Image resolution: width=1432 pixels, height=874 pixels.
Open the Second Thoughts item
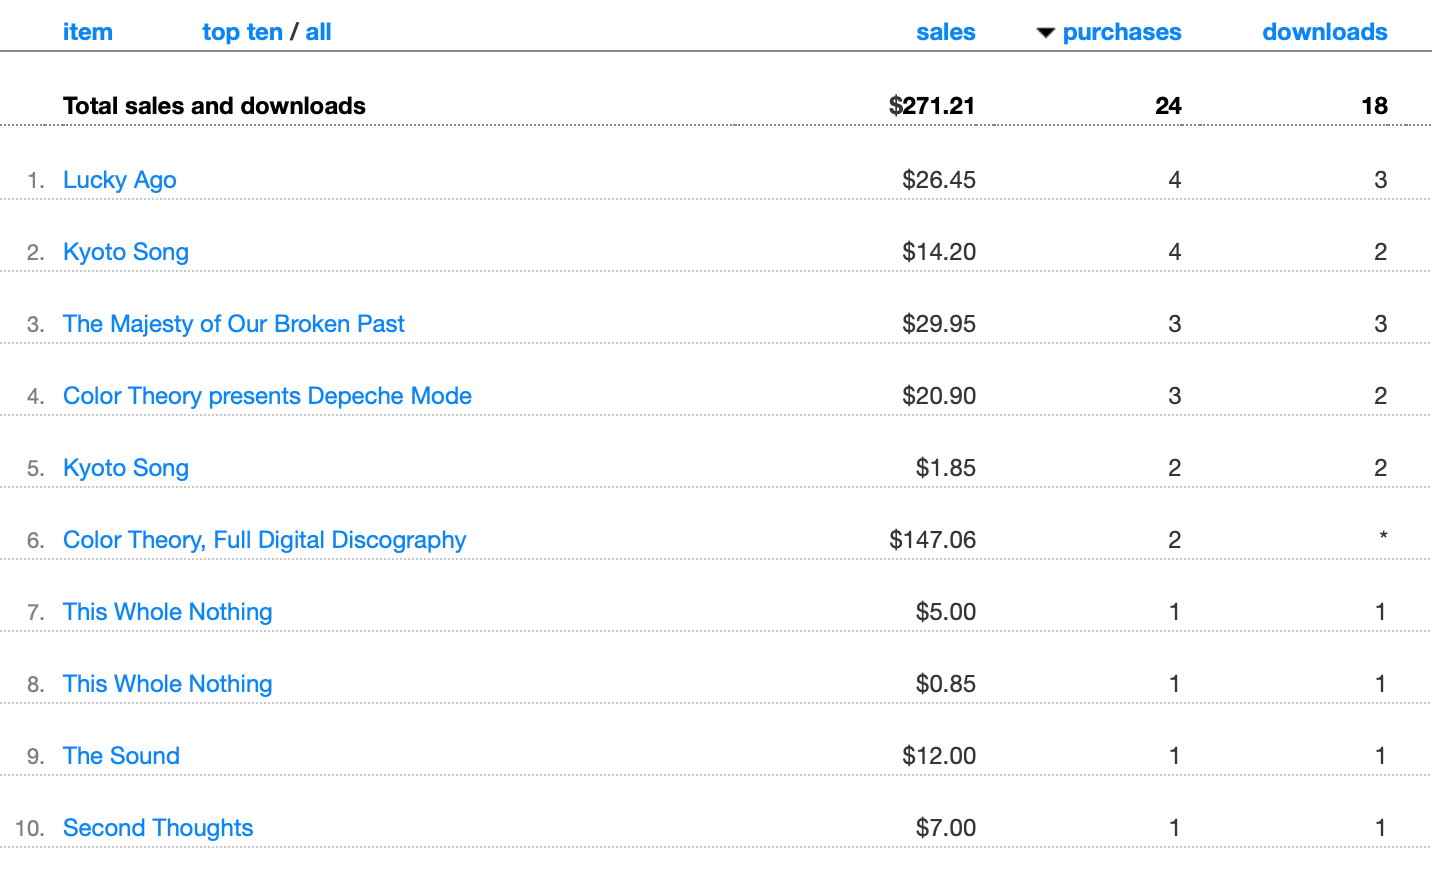tap(158, 828)
